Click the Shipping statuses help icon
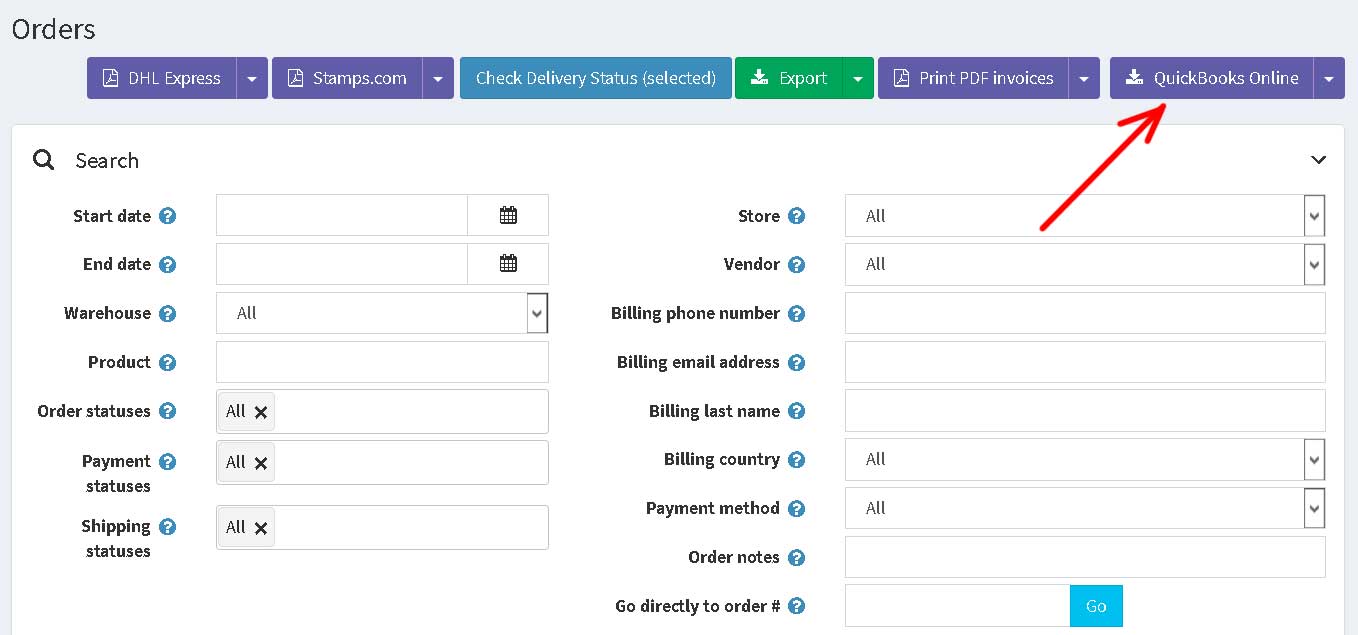Screen dimensions: 1358x635 (x=168, y=527)
